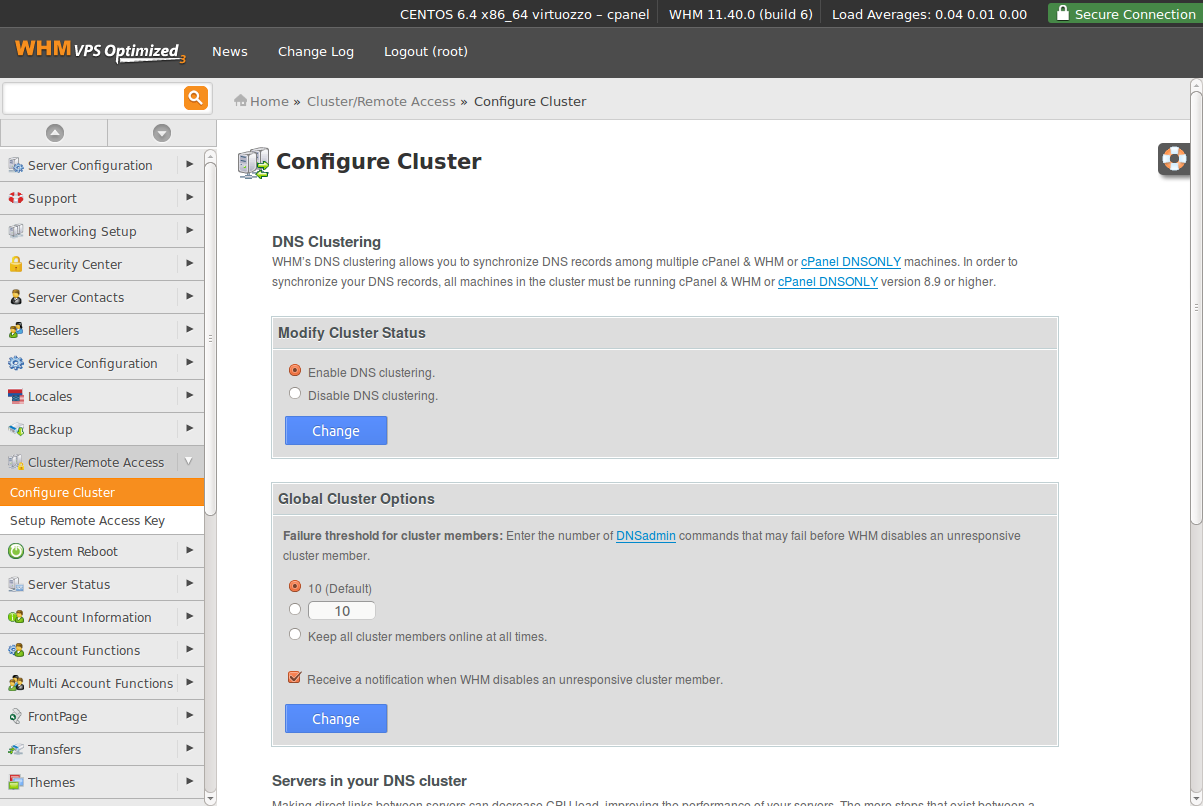The image size is (1203, 806).
Task: Click Change button under Global Cluster Options
Action: click(336, 719)
